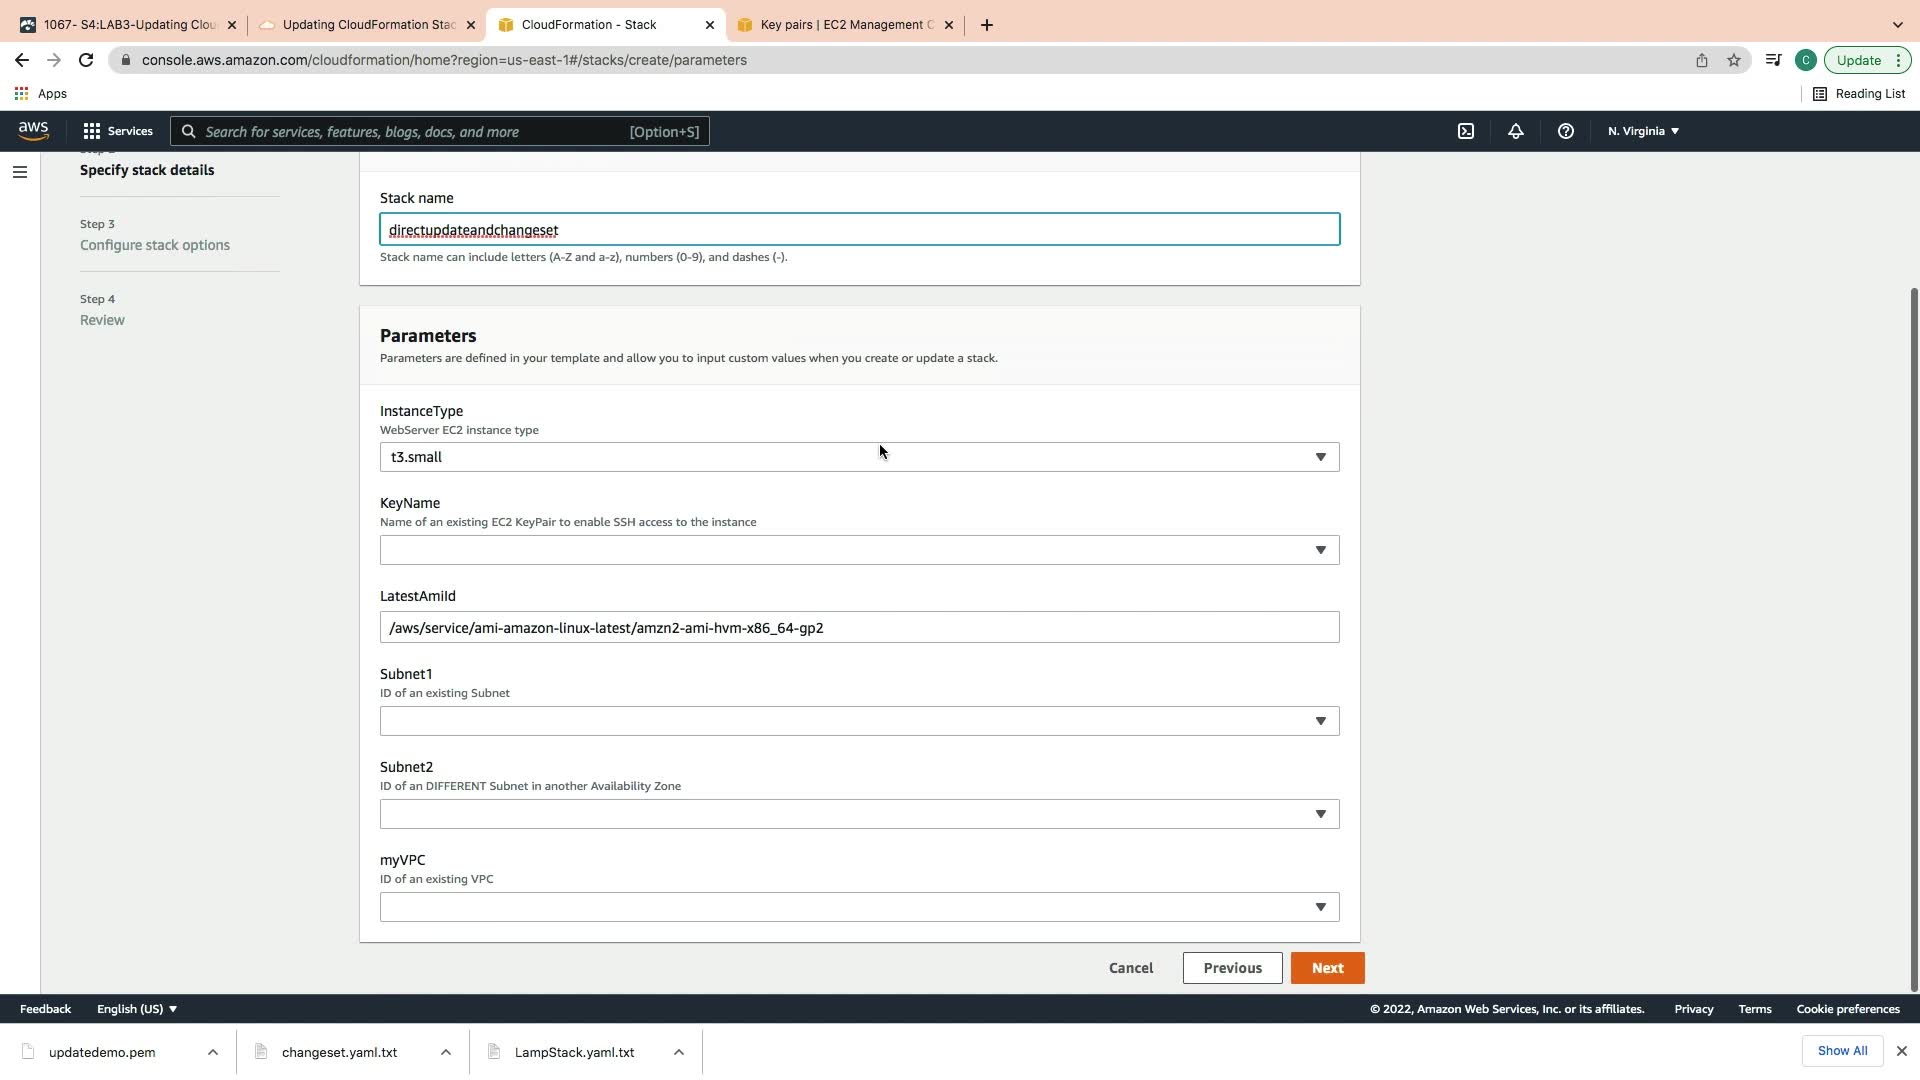Click the AWS logo home icon
The image size is (1920, 1080).
pyautogui.click(x=33, y=131)
